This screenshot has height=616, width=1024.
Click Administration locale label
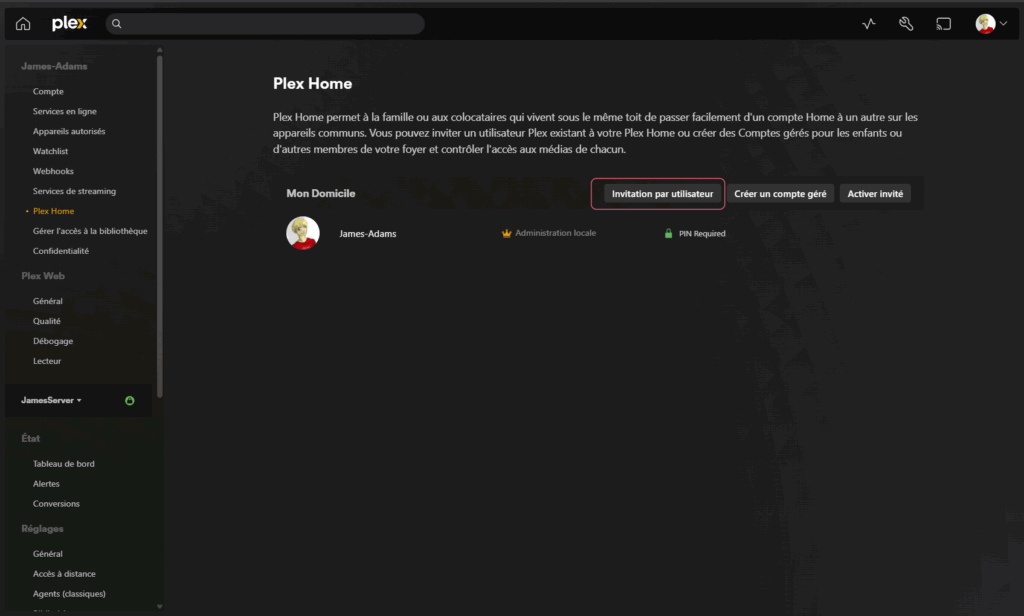coord(556,233)
